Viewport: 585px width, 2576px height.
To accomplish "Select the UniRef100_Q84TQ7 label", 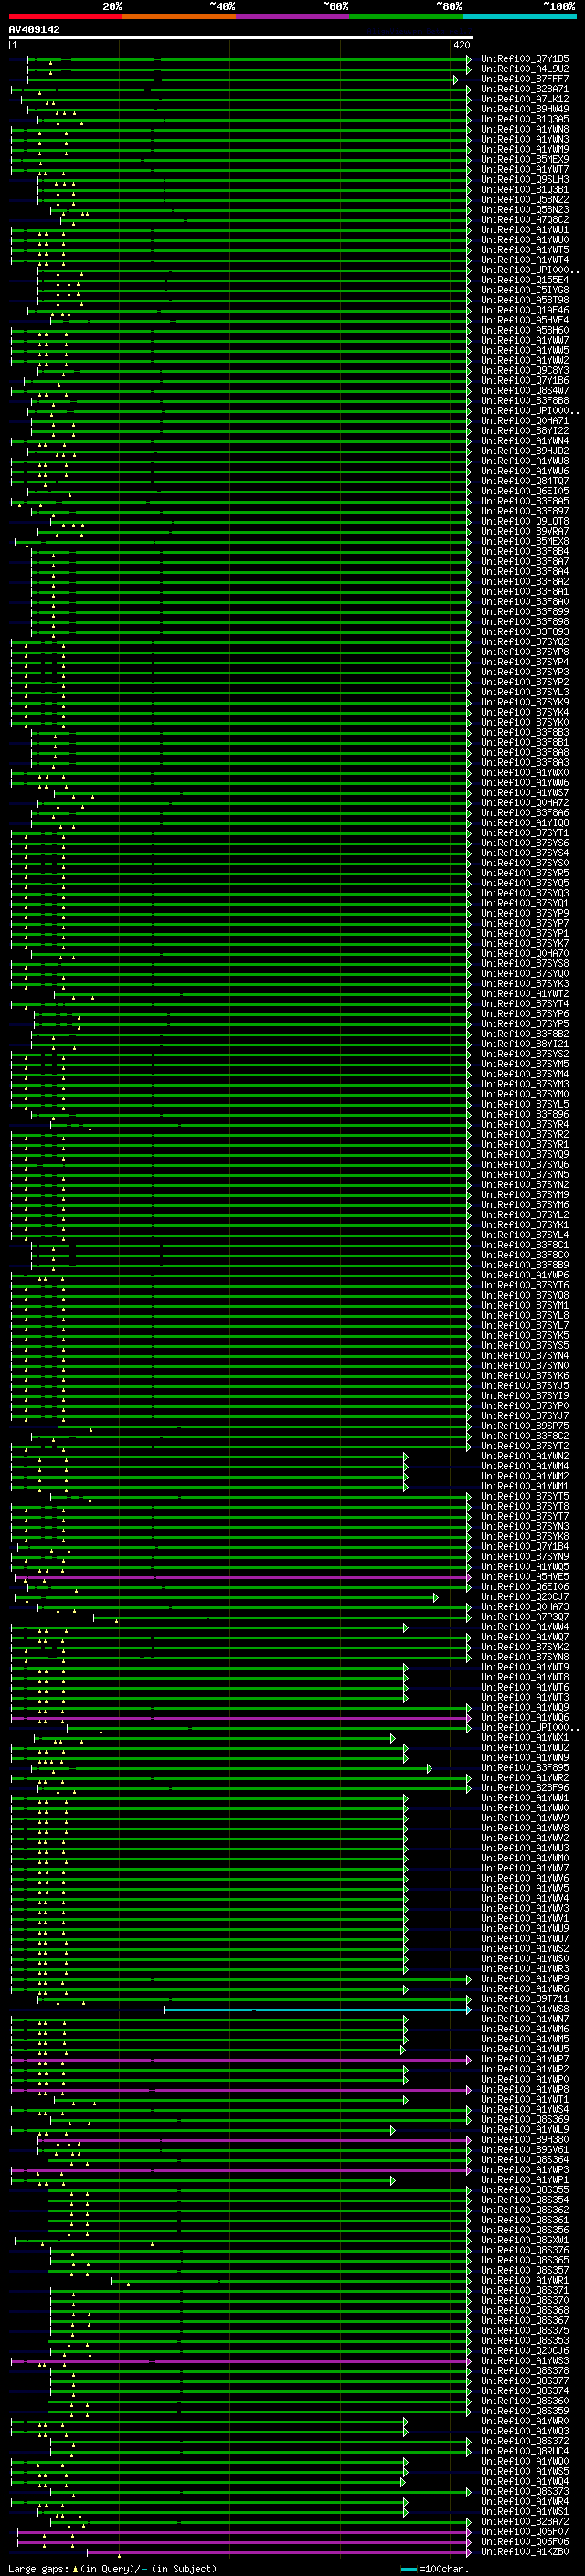I will (x=525, y=481).
